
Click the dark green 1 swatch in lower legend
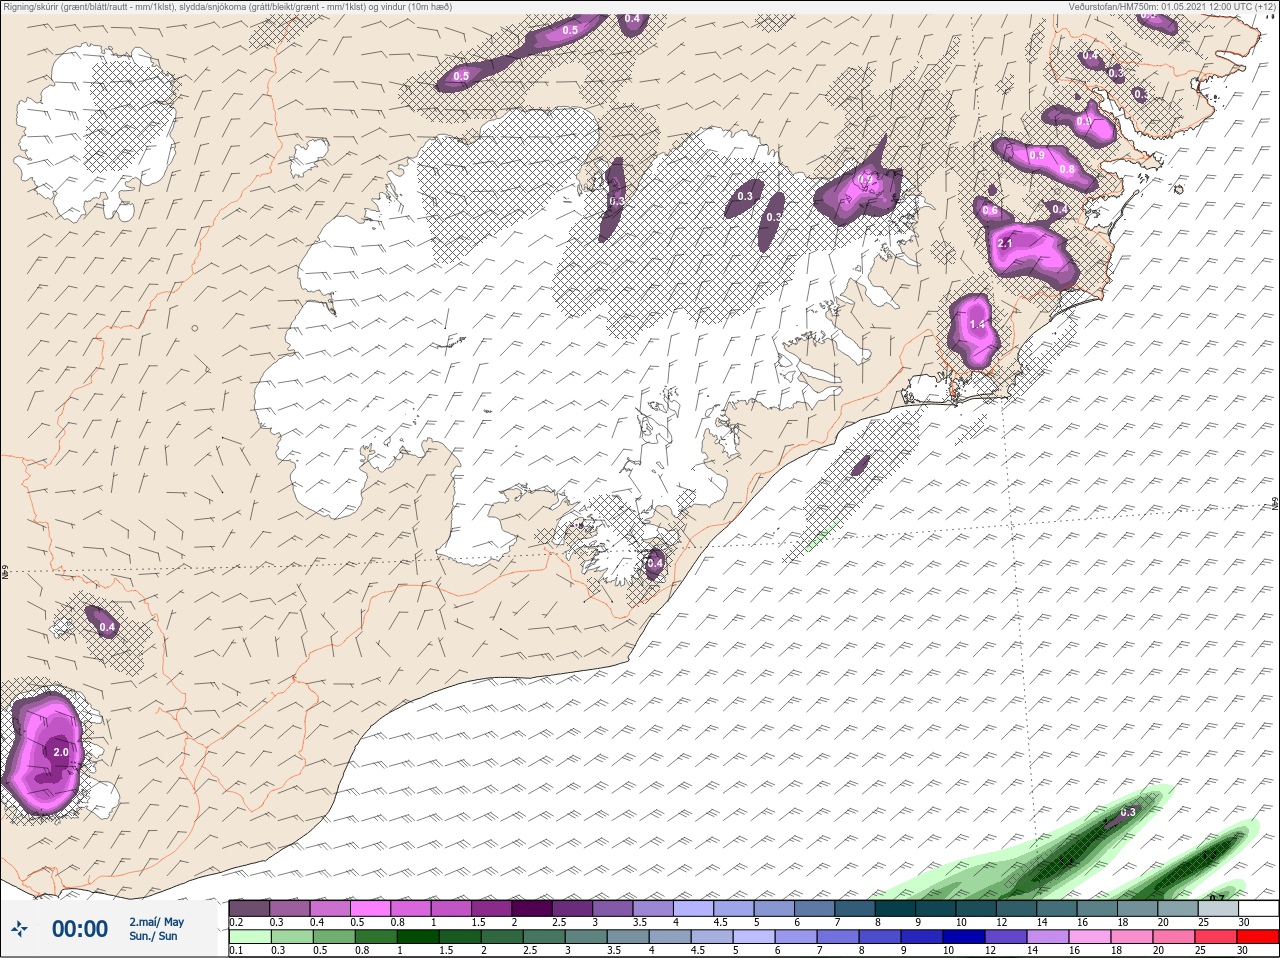417,936
